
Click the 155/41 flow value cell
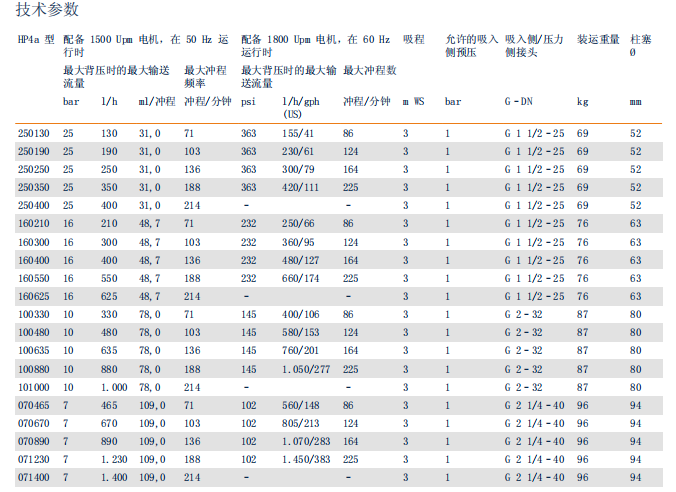tap(299, 133)
